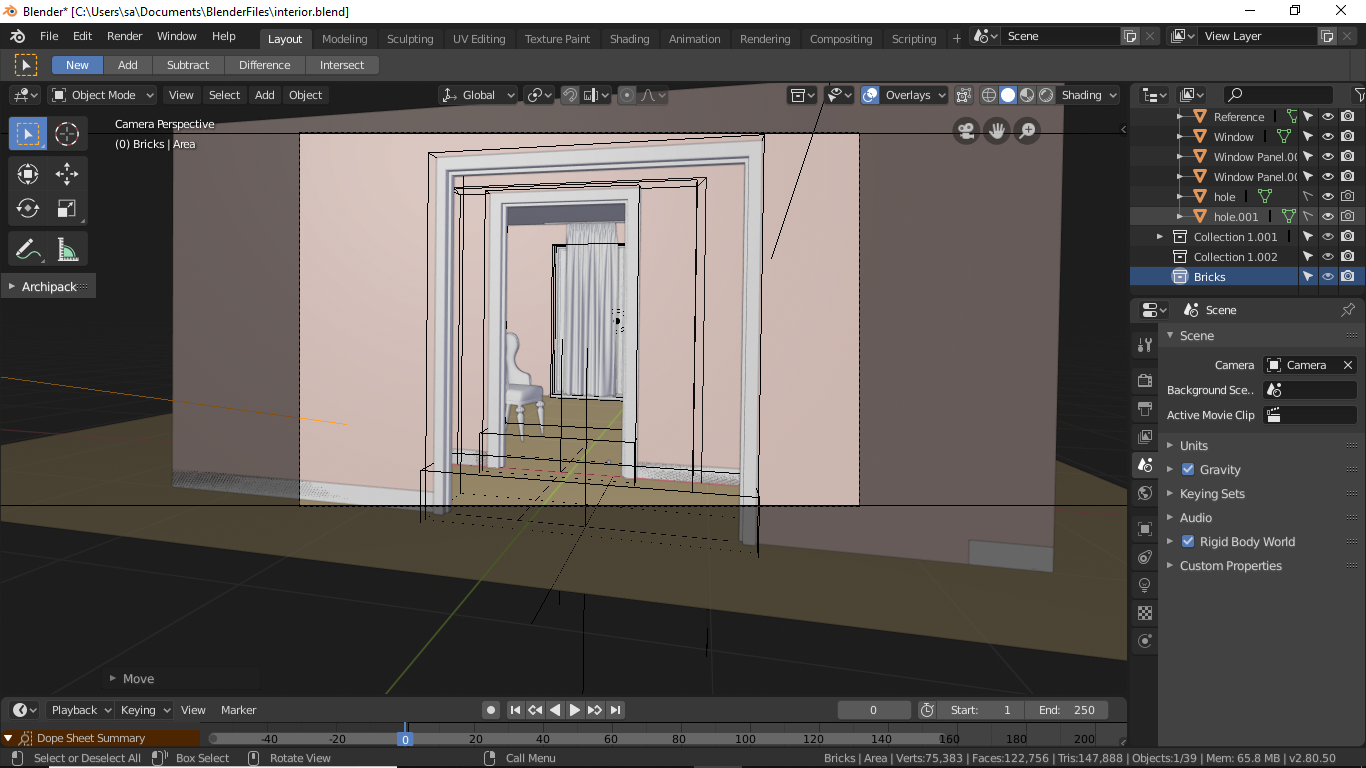This screenshot has width=1366, height=768.
Task: Activate the Rotate tool
Action: [x=27, y=208]
